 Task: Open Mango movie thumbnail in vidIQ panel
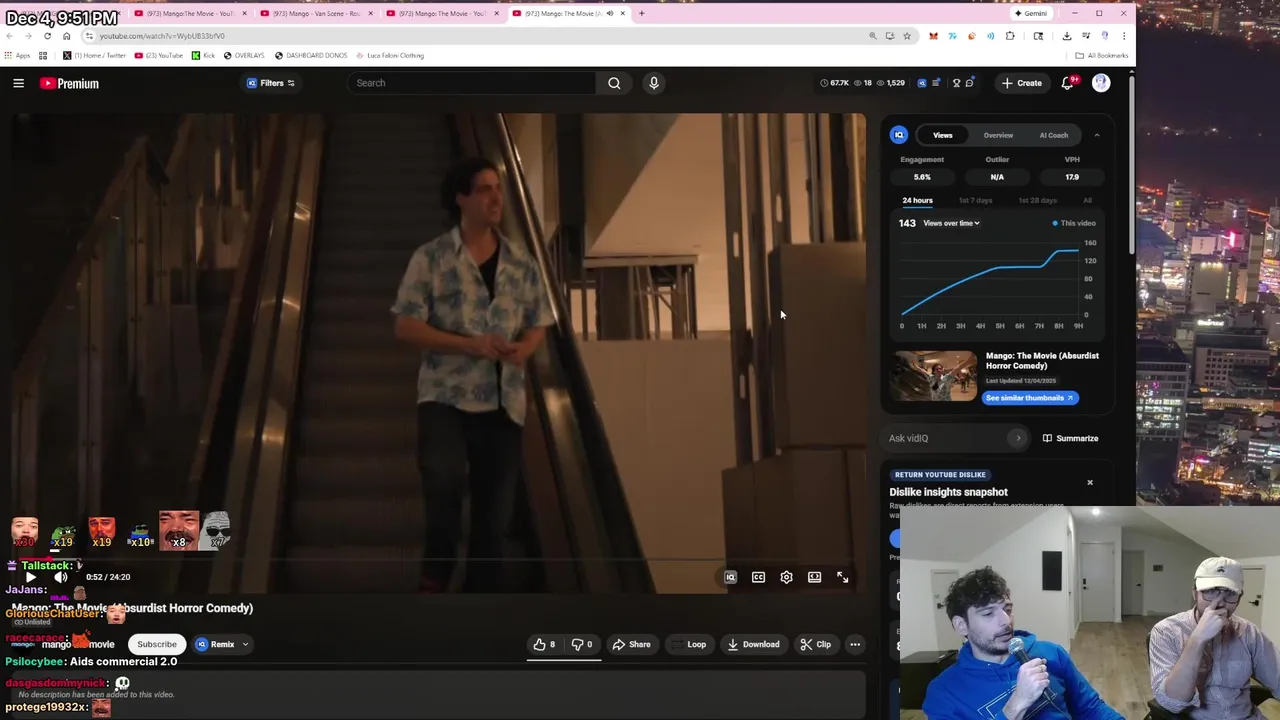pyautogui.click(x=935, y=376)
